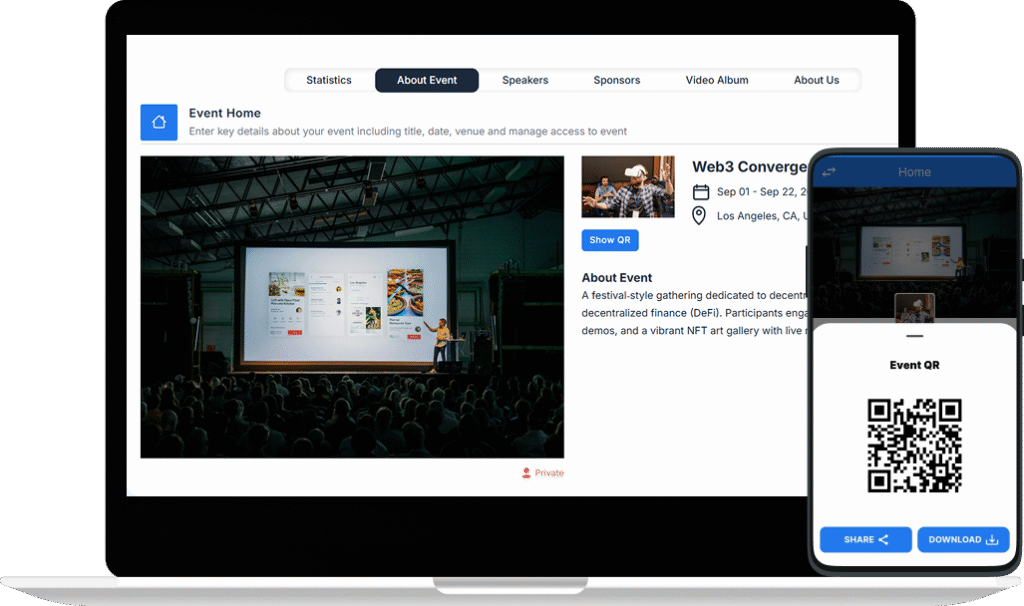The width and height of the screenshot is (1024, 606).
Task: Open the large conference stage banner image
Action: click(x=352, y=307)
